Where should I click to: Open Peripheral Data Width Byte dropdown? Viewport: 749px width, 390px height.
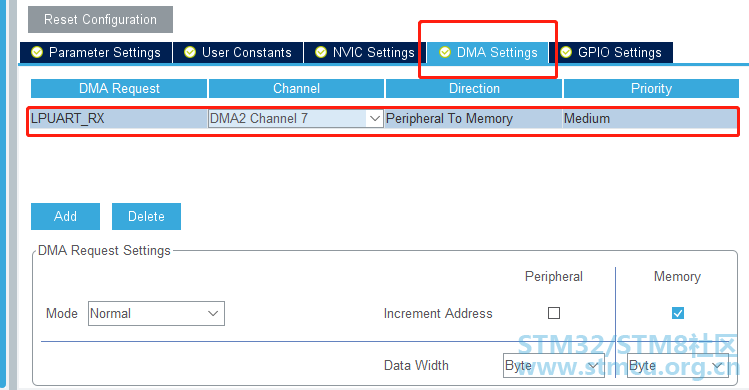click(x=554, y=366)
